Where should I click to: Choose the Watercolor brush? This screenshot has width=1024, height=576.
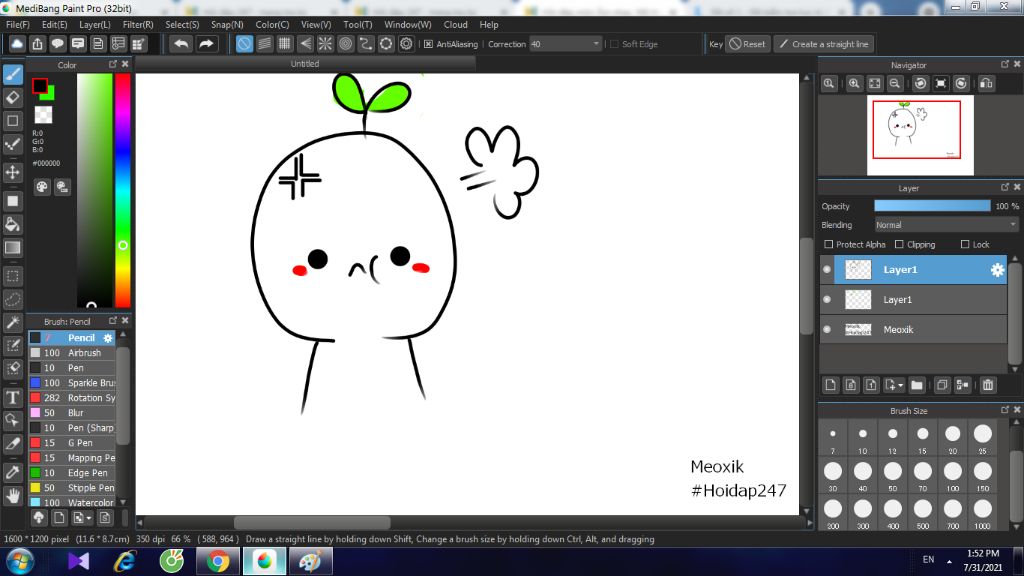click(72, 503)
